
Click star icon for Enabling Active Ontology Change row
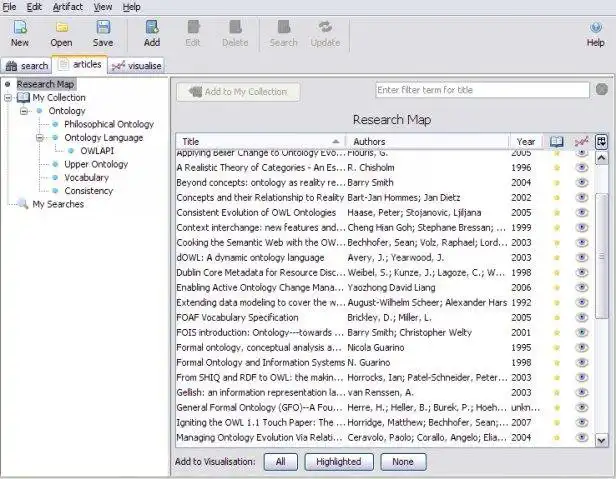(x=557, y=288)
